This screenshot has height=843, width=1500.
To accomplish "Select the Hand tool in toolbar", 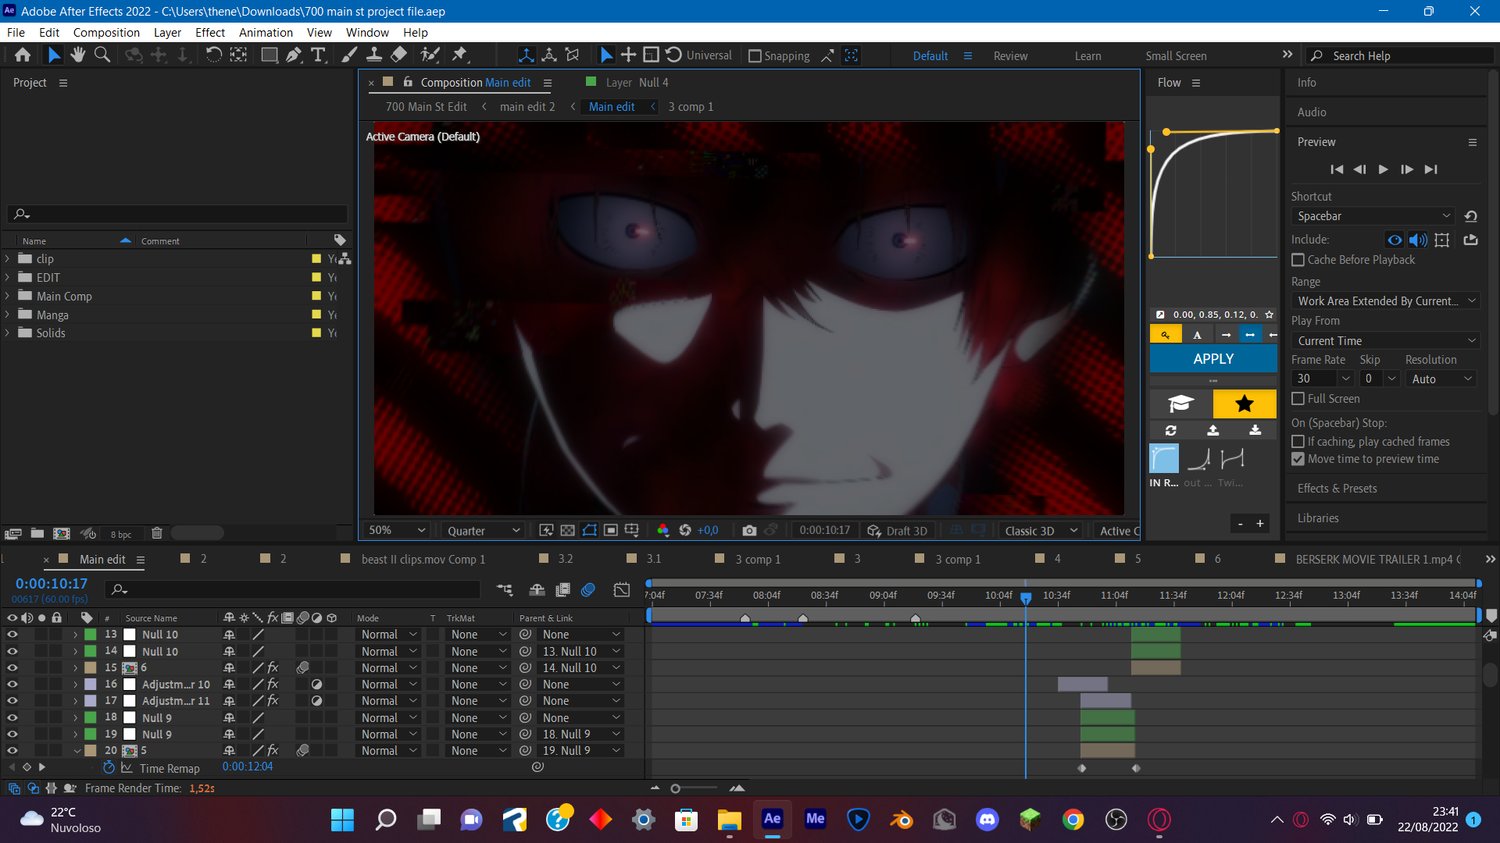I will point(78,55).
